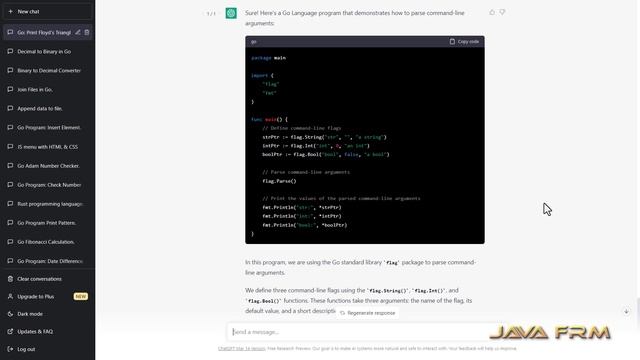Click the chat bubble icon beside JS menu with HTML
The image size is (640, 360).
[10, 147]
